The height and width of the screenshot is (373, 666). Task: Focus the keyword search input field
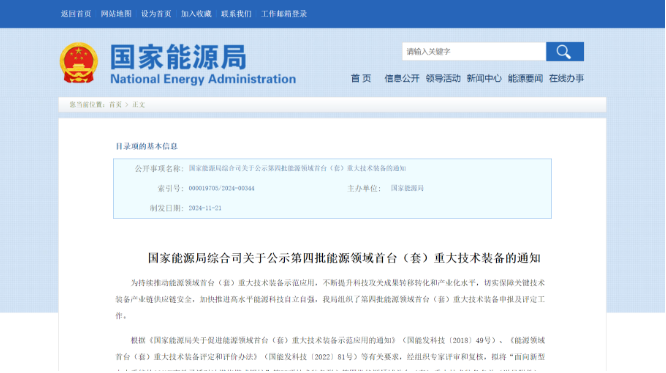474,51
